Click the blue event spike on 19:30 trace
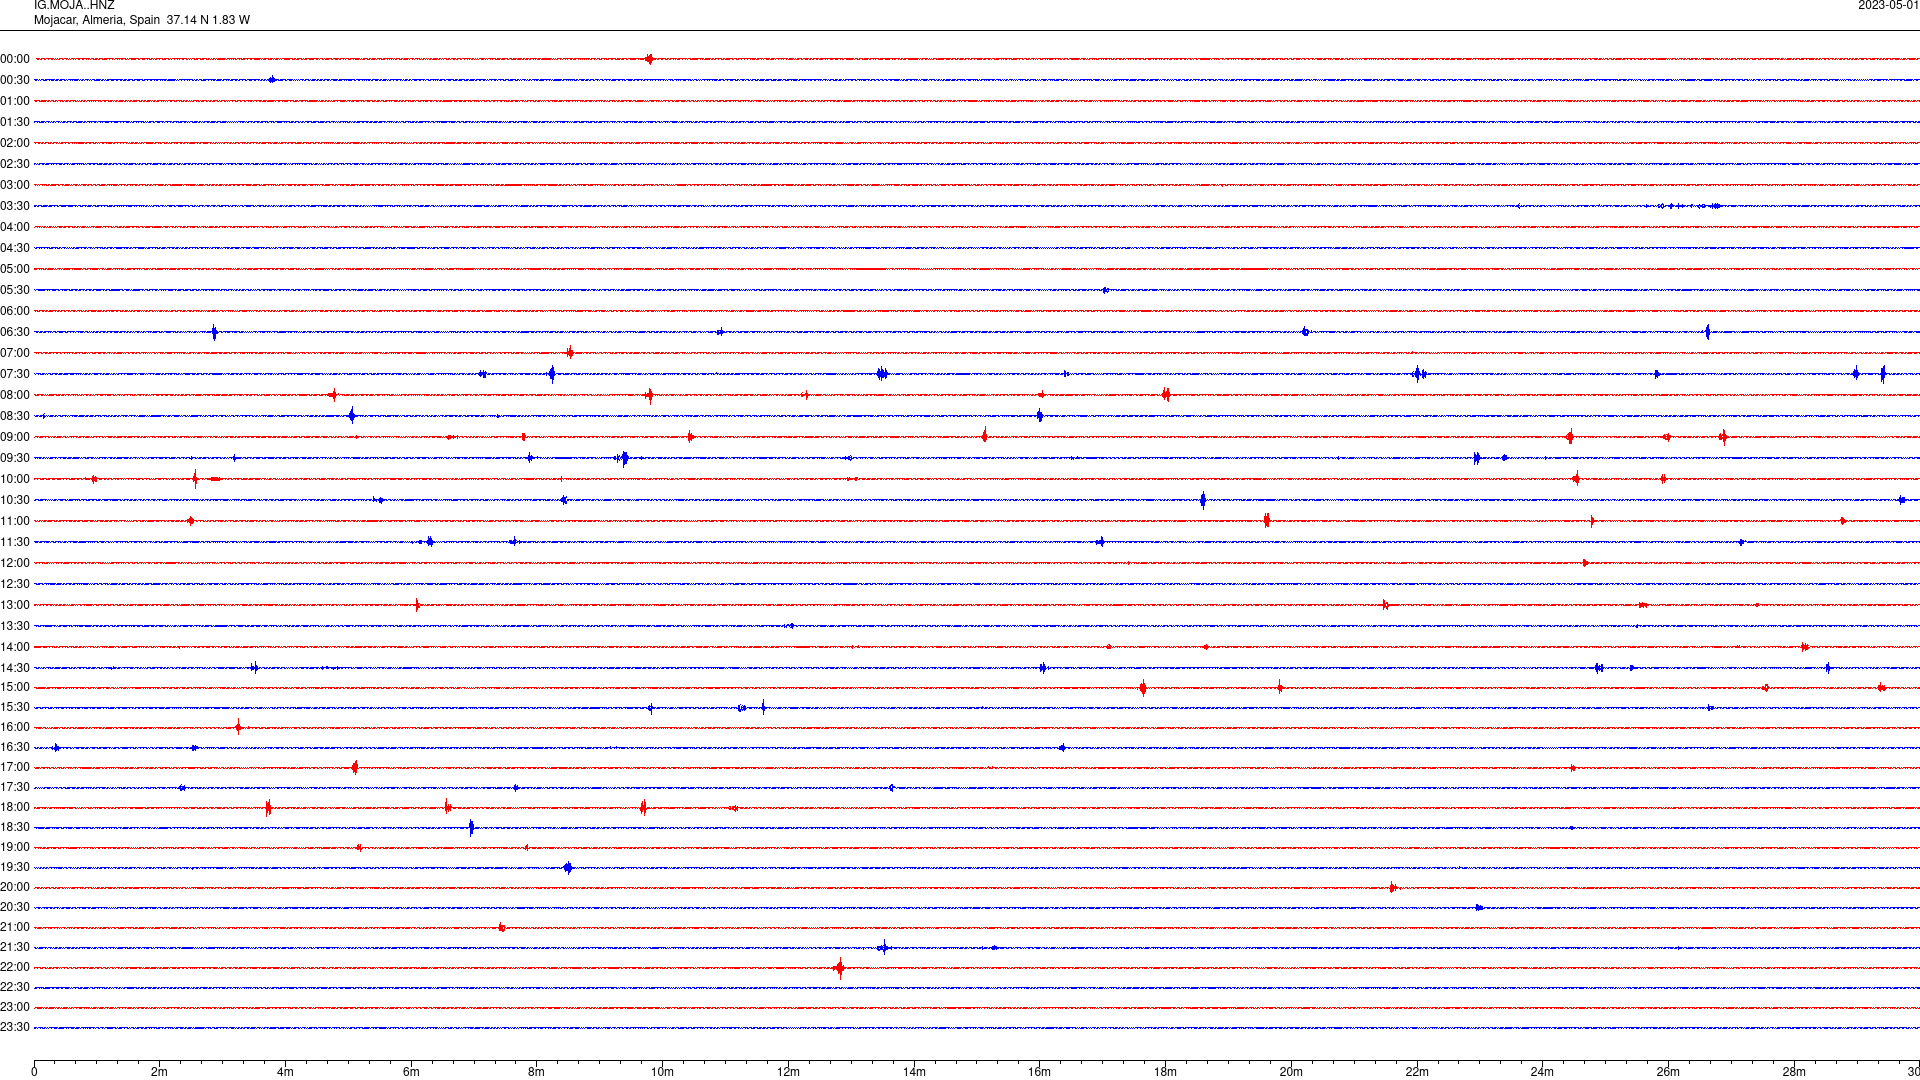Viewport: 1920px width, 1080px height. tap(568, 867)
